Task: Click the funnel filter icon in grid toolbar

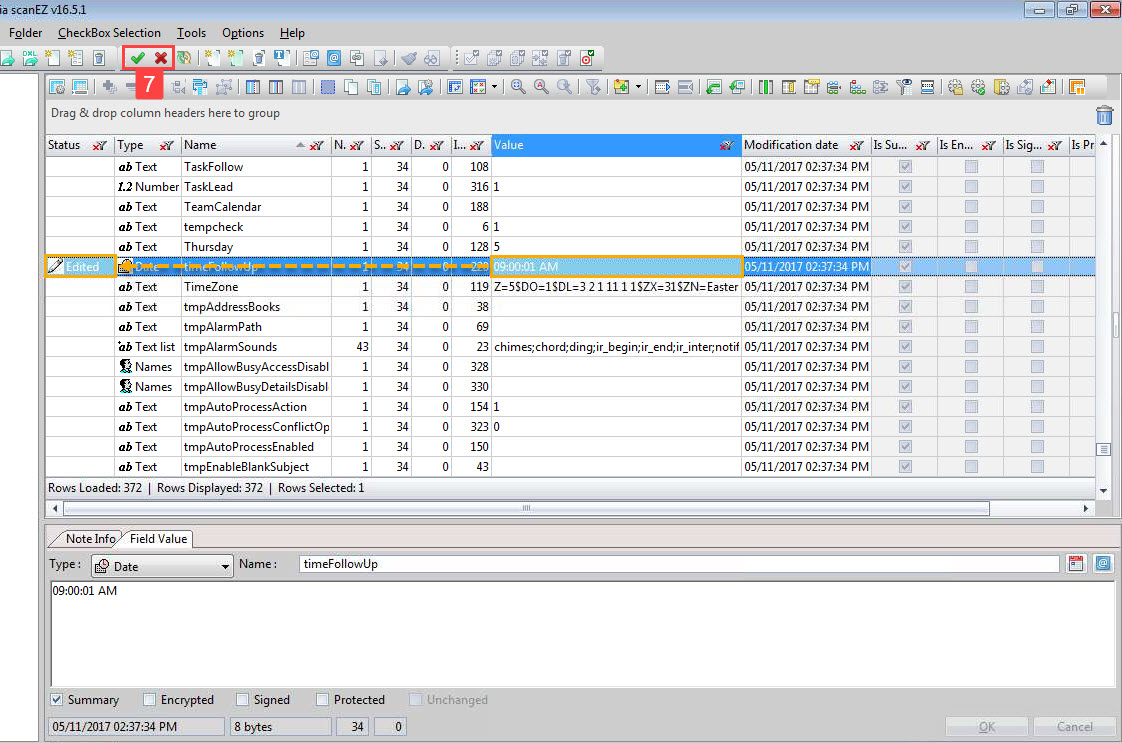Action: [x=592, y=87]
